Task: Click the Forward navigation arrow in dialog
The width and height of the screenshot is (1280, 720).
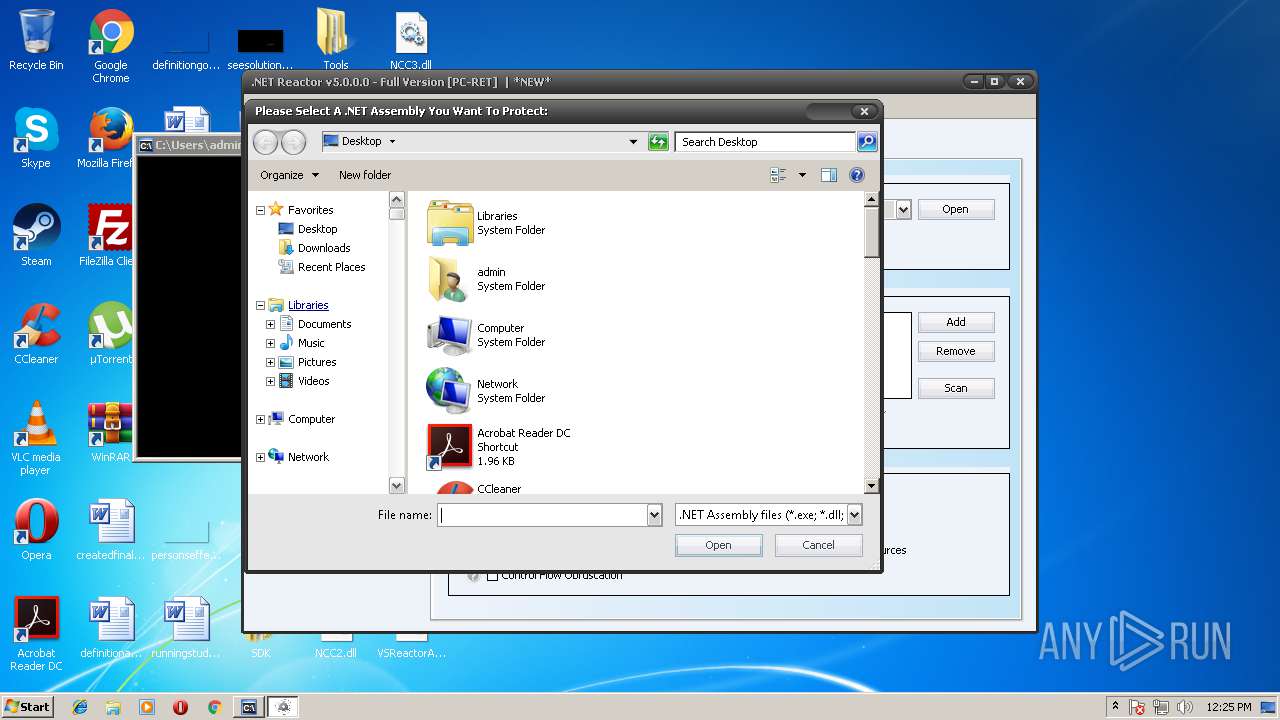Action: point(293,142)
